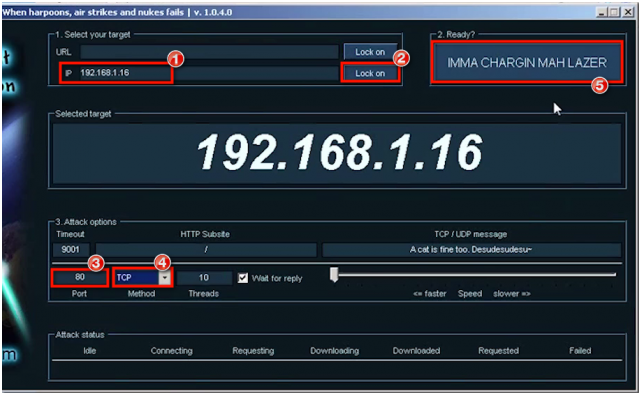The image size is (639, 393).
Task: Maximize the window via title bar button
Action: tap(615, 12)
